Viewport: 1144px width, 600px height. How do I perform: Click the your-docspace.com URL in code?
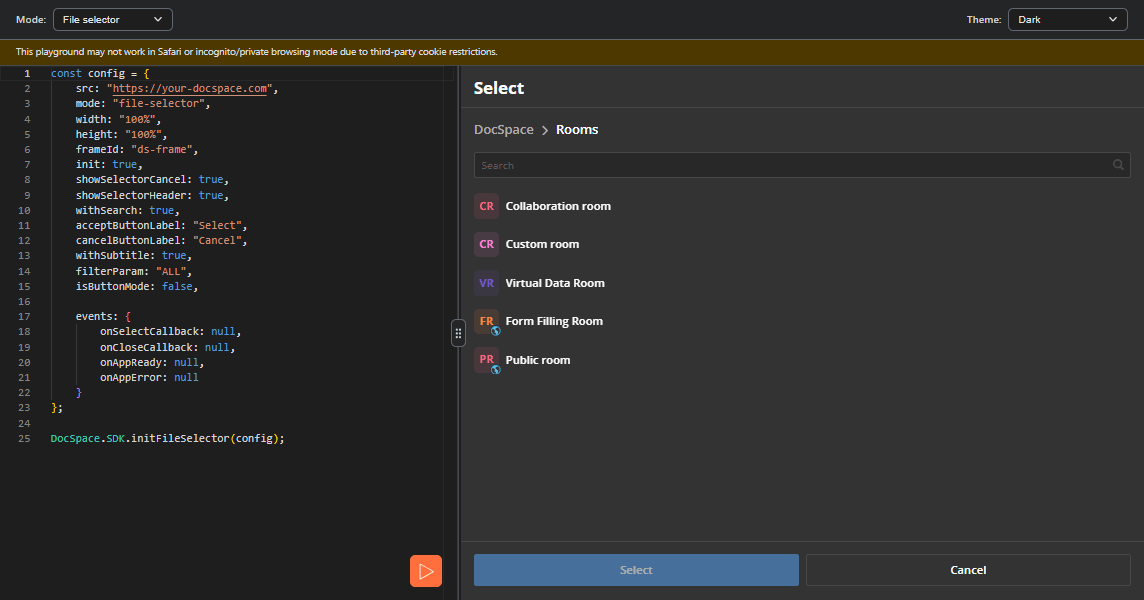coord(190,88)
